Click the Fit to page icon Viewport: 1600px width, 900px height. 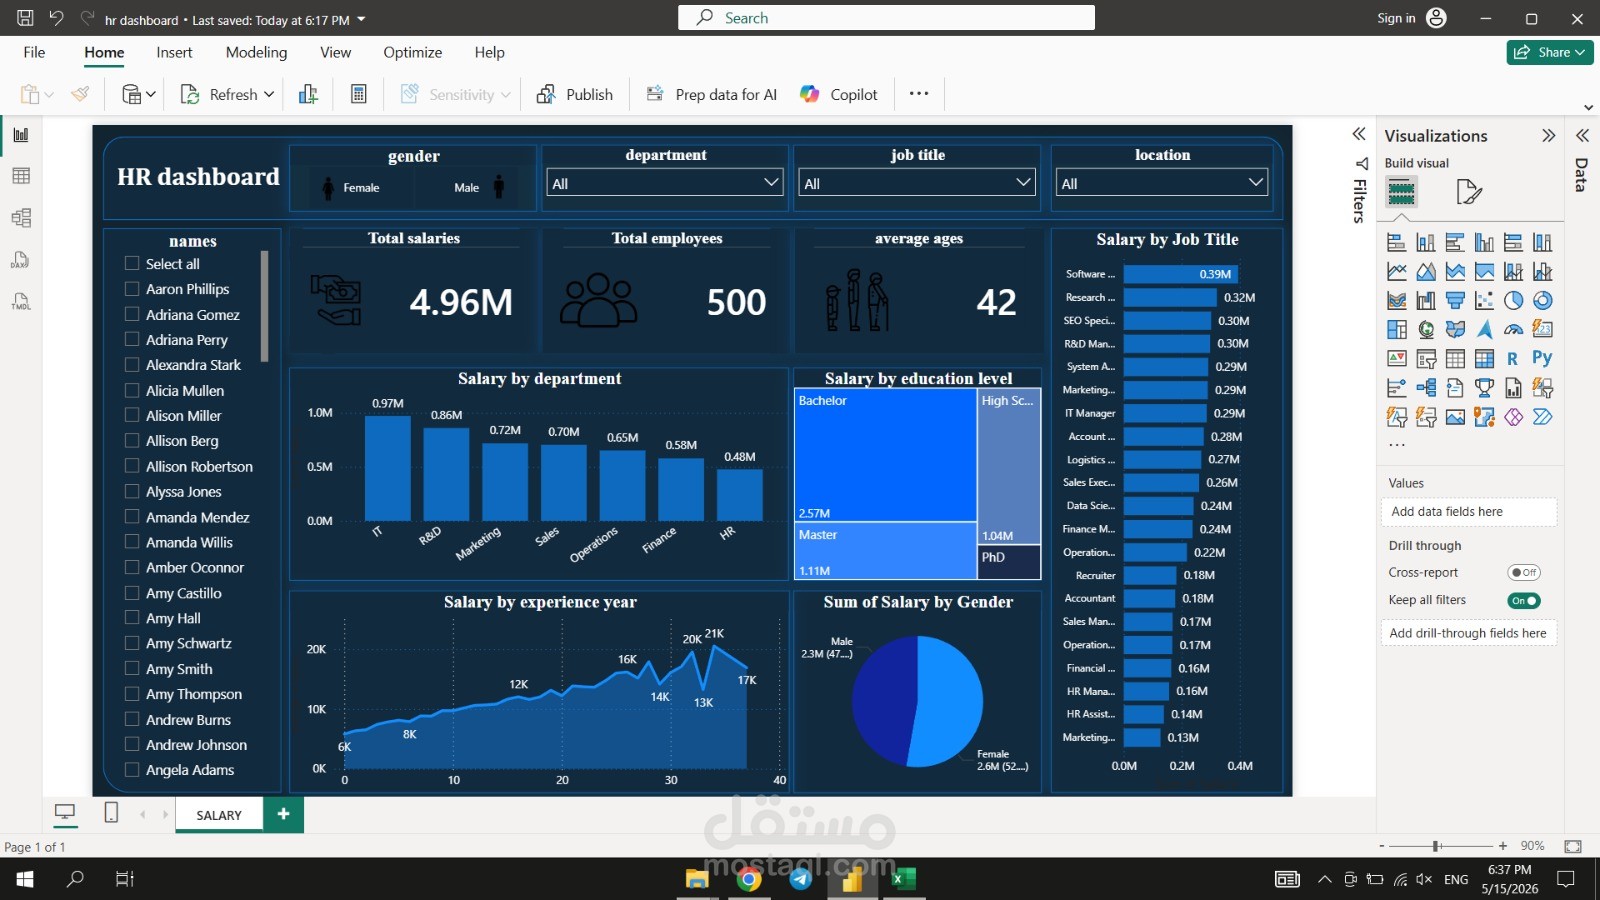(x=1573, y=846)
